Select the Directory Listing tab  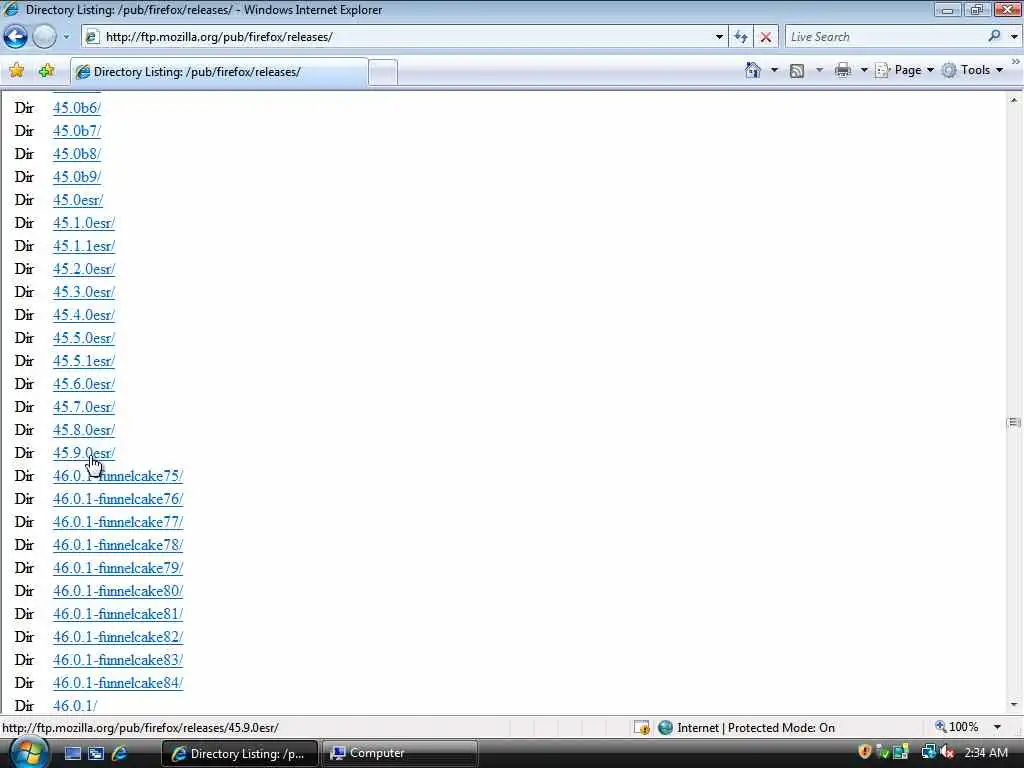219,72
